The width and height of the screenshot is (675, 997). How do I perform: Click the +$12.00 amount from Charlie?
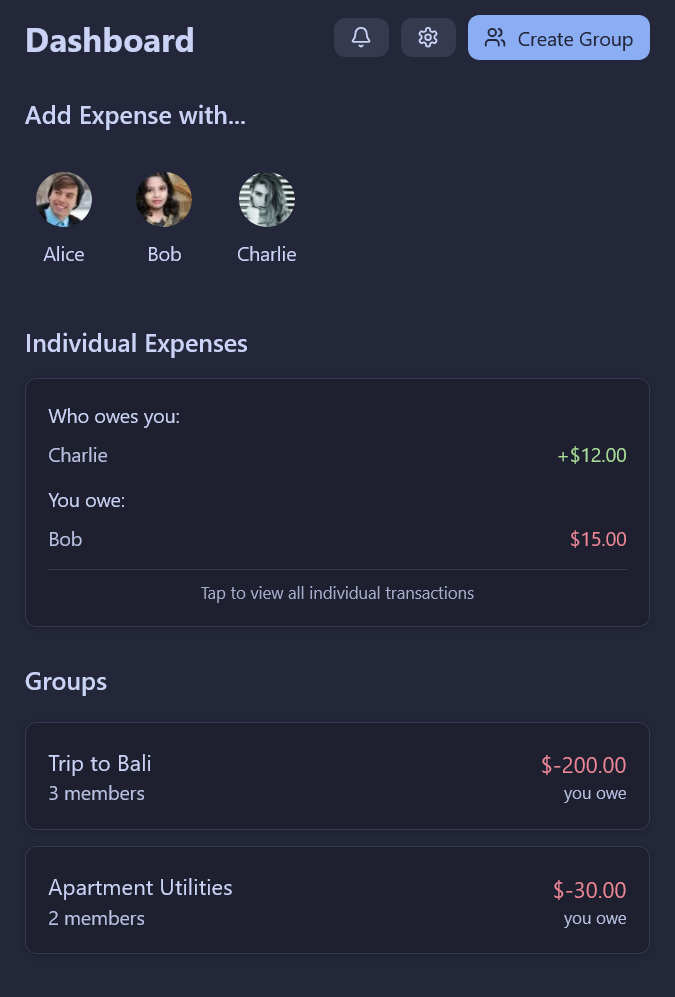point(592,455)
